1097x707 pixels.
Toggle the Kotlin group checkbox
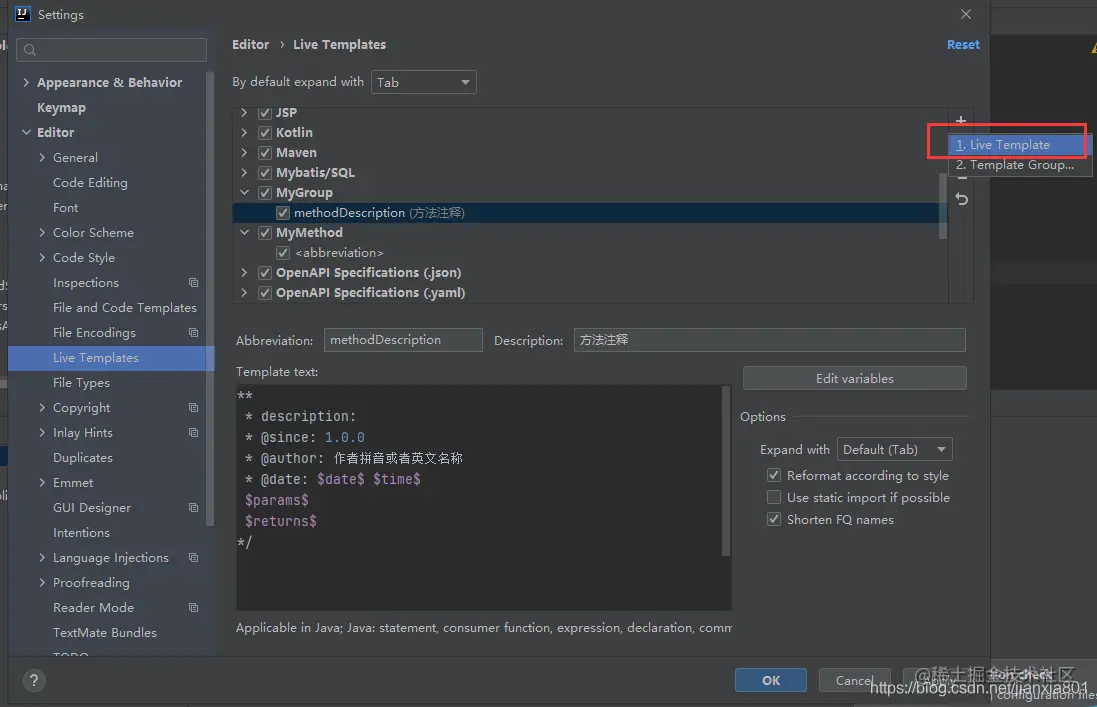pyautogui.click(x=264, y=133)
